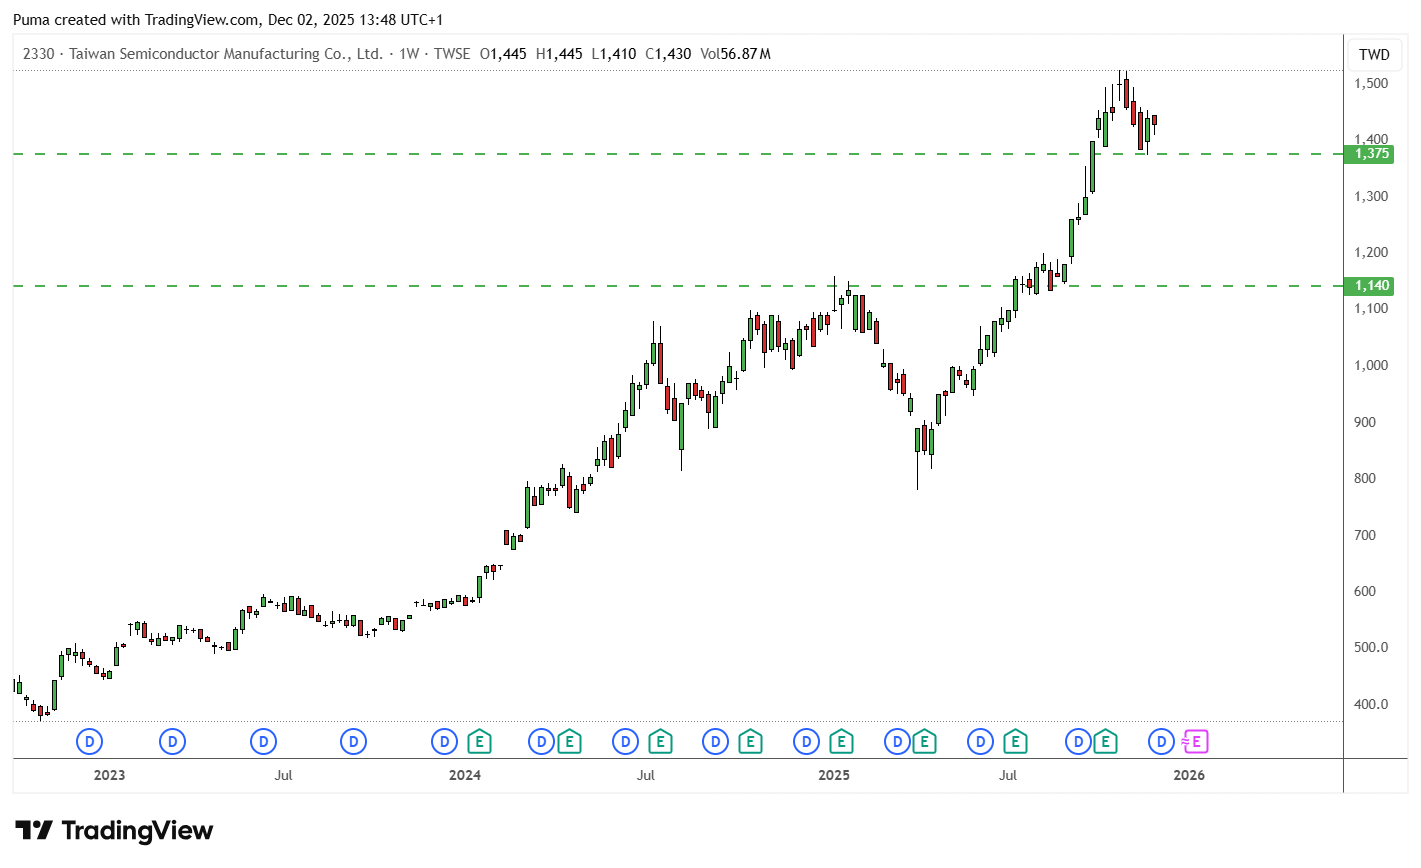Open the July 2025 earnings marker
Screen dimensions: 1421x868
click(1015, 742)
